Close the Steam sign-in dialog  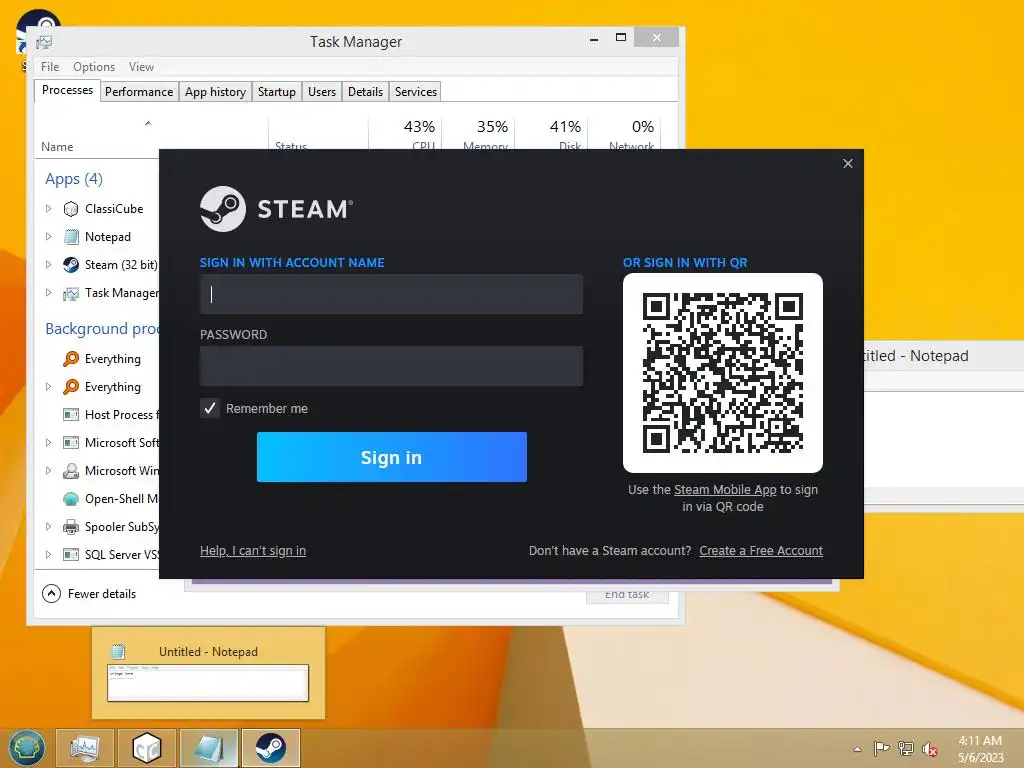pyautogui.click(x=848, y=163)
